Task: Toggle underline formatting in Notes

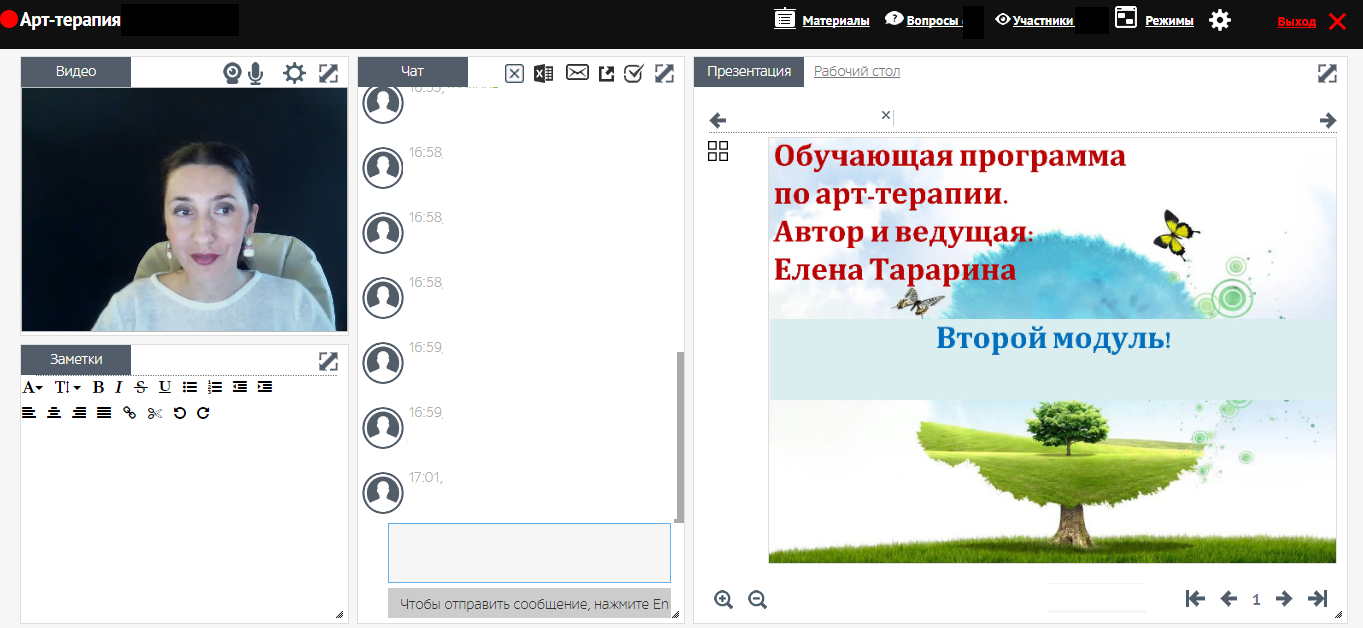Action: (x=165, y=387)
